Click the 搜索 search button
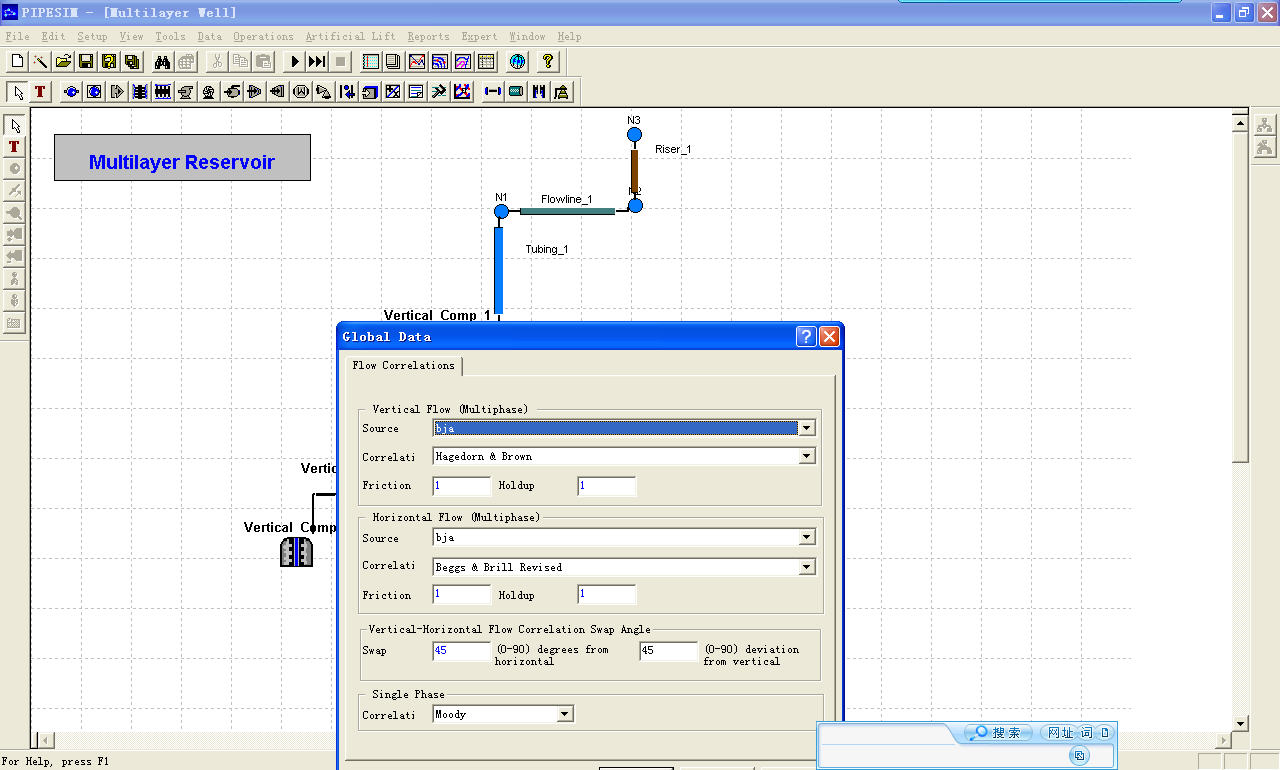 pos(998,733)
